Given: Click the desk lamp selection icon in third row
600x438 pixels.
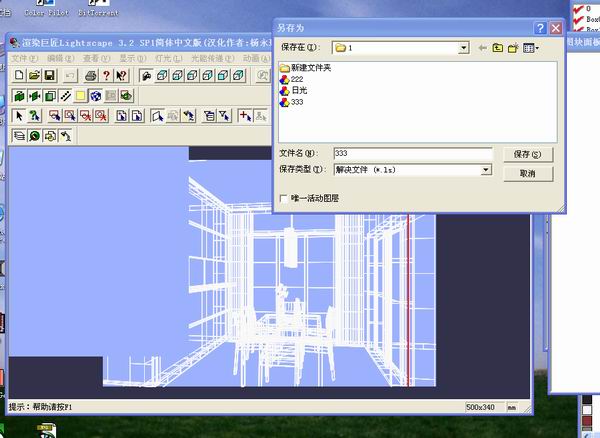Looking at the screenshot, I should coord(189,116).
